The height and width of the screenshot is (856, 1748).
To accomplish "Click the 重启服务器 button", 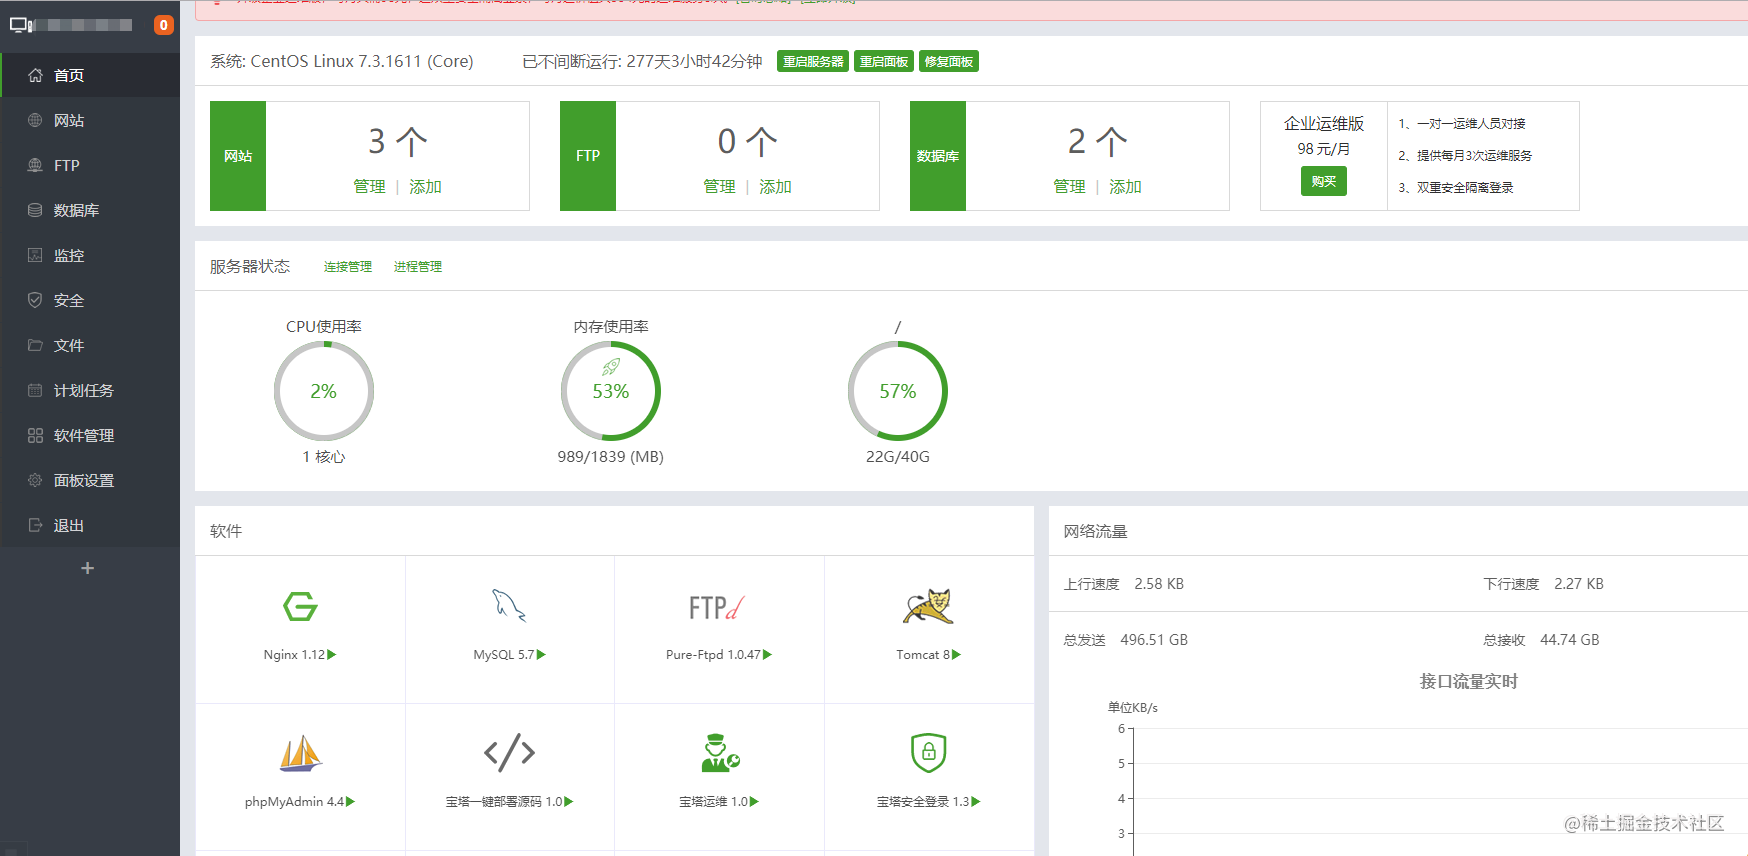I will pos(813,62).
